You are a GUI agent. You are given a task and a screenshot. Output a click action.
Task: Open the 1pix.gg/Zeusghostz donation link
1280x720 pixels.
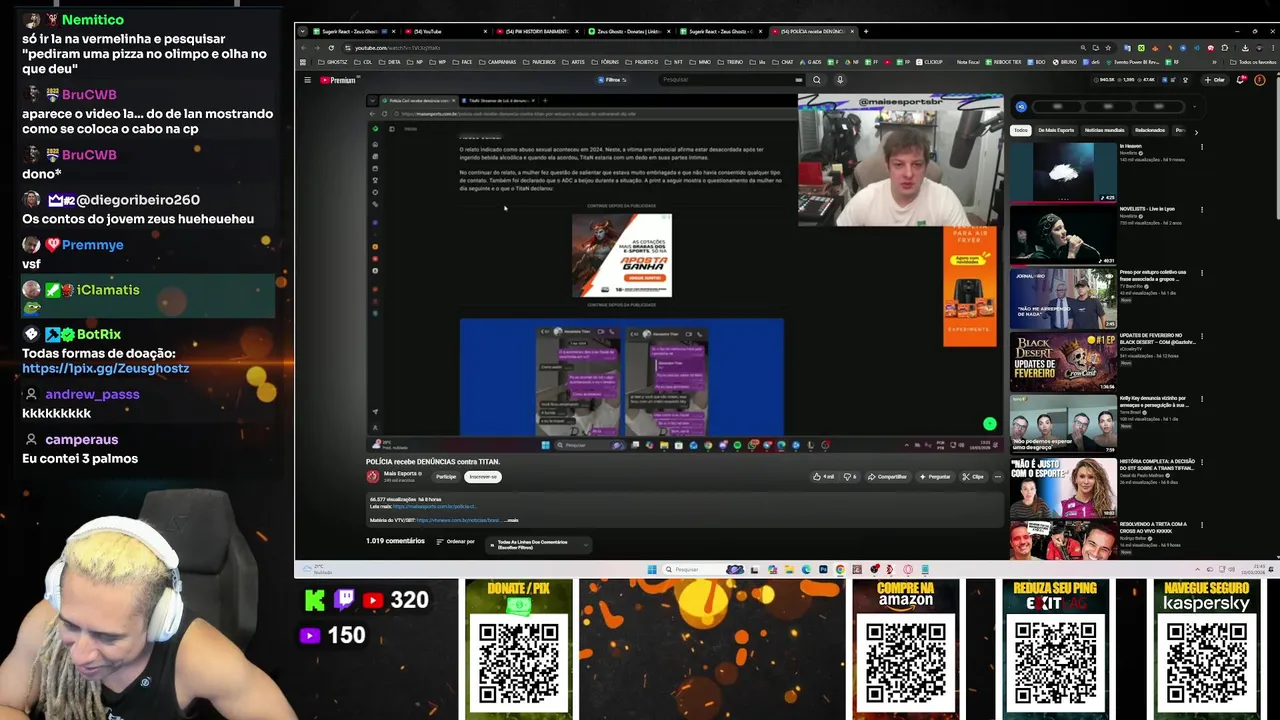pos(105,368)
